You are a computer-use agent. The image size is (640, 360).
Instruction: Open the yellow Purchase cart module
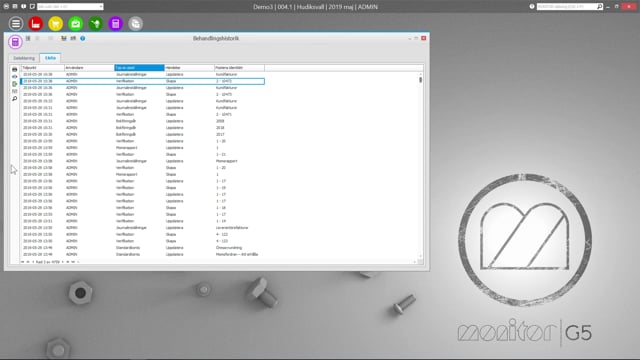tap(56, 24)
